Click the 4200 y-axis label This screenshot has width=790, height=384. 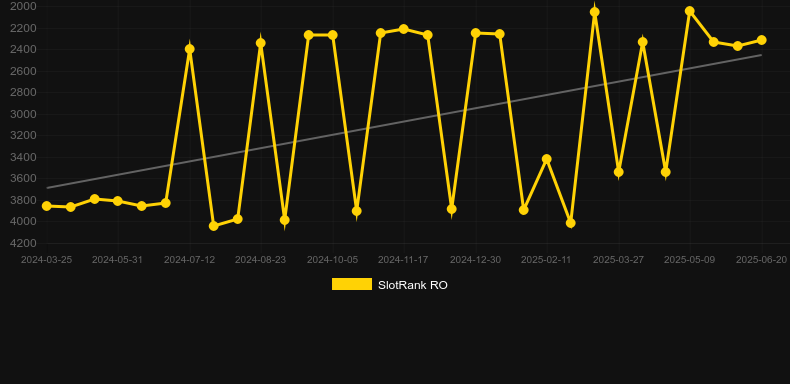[x=23, y=243]
